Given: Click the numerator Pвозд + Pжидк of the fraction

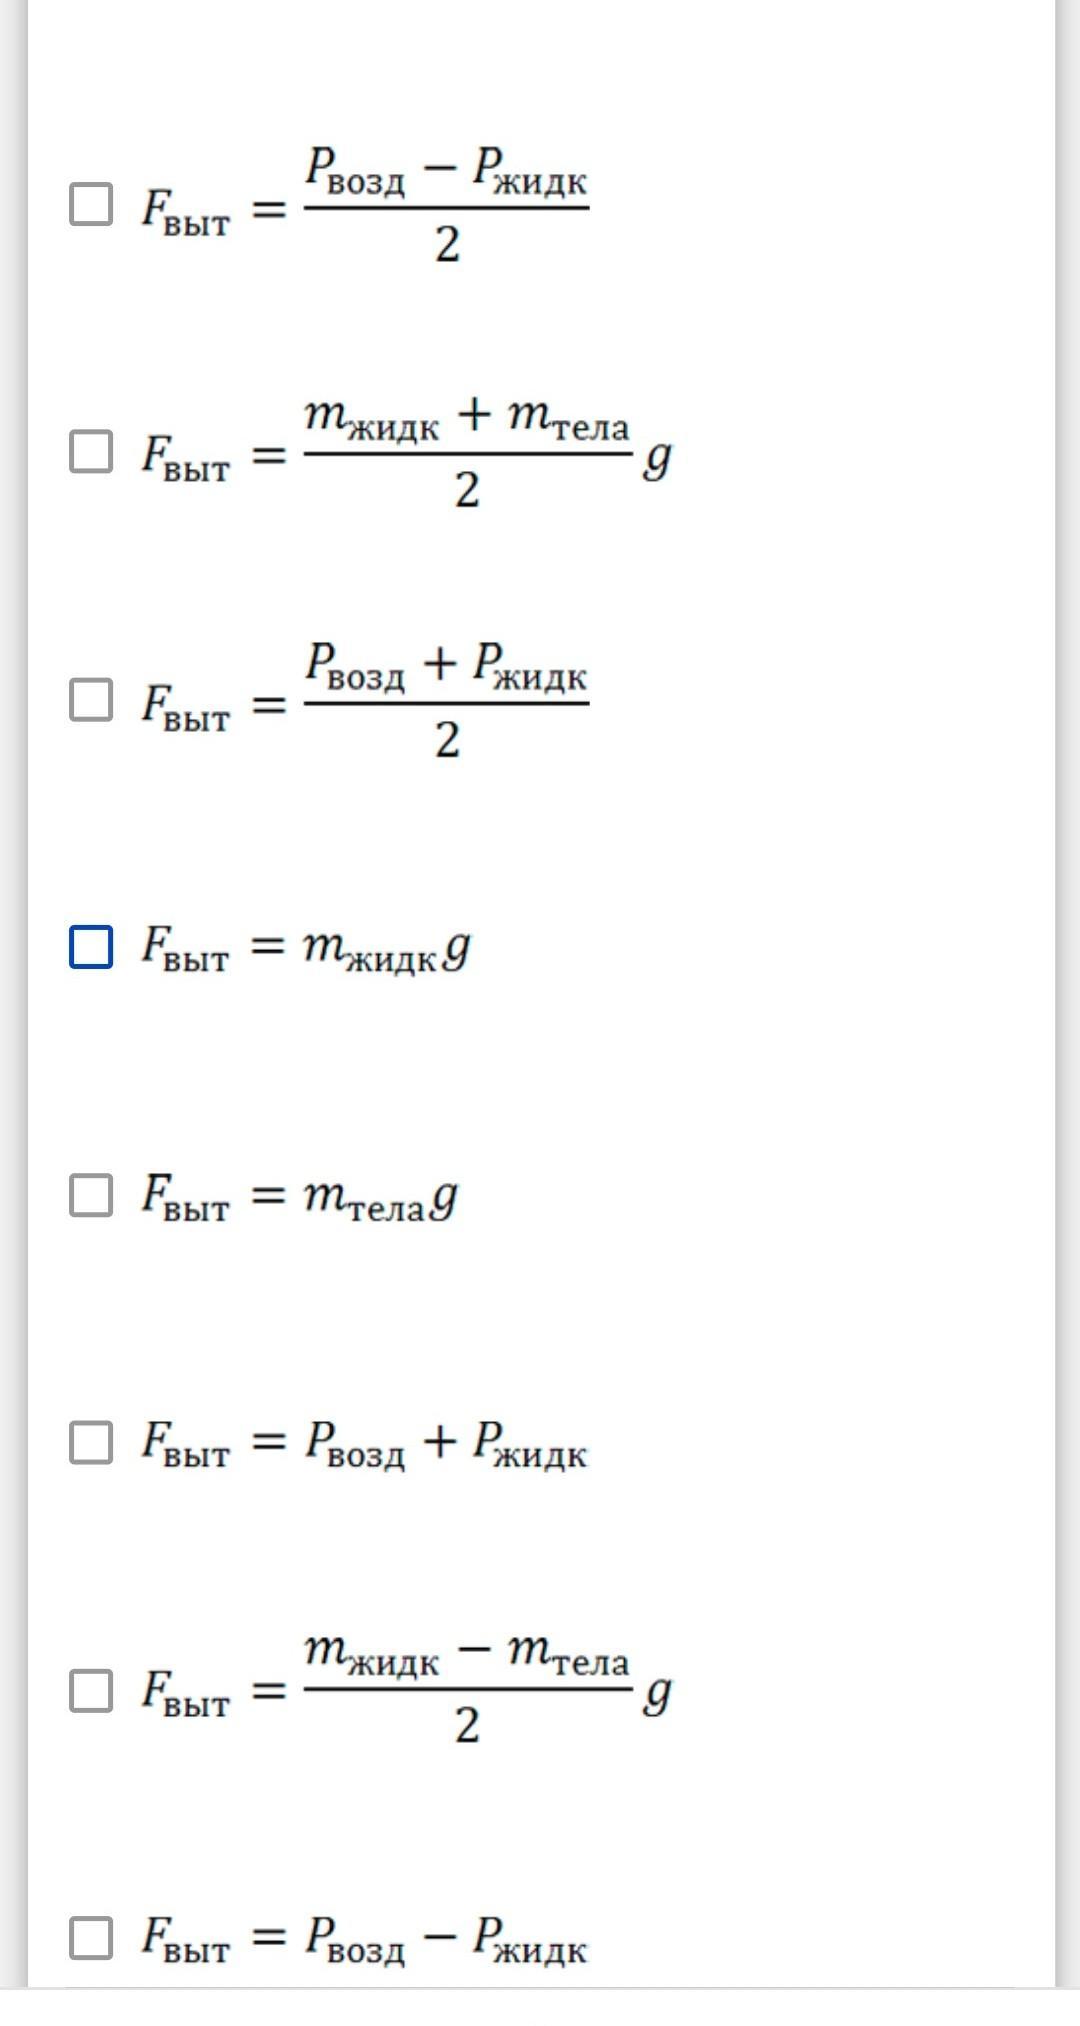Looking at the screenshot, I should pyautogui.click(x=446, y=665).
